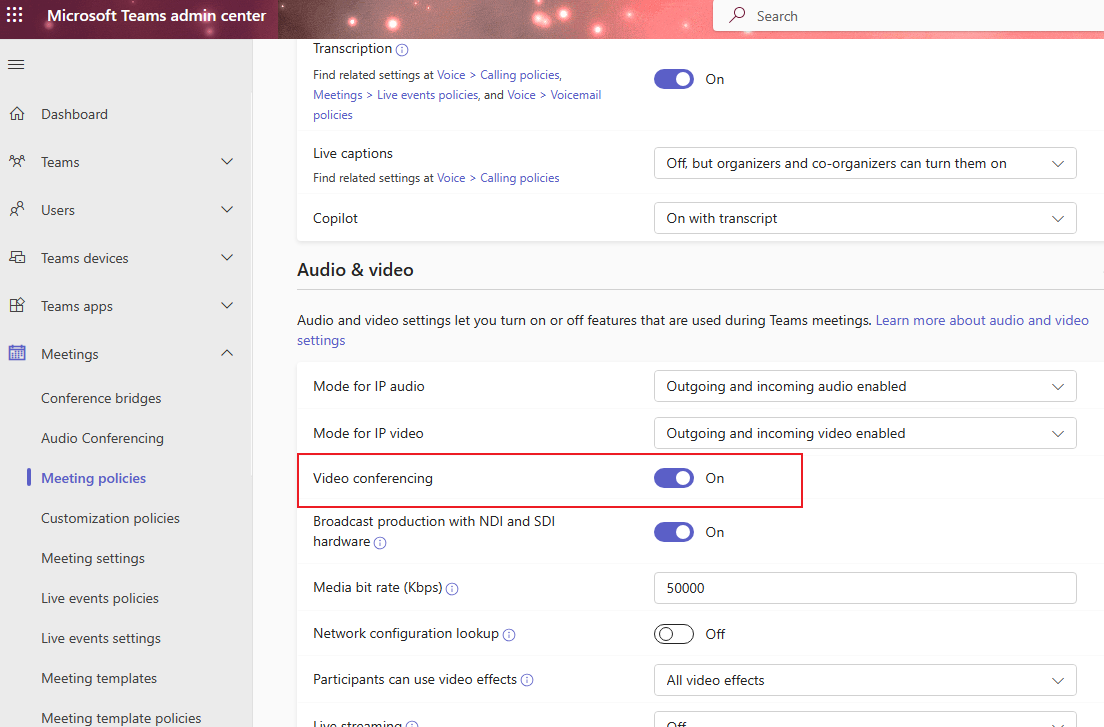Open the Microsoft 365 app launcher waffle icon
This screenshot has width=1104, height=727.
[14, 15]
